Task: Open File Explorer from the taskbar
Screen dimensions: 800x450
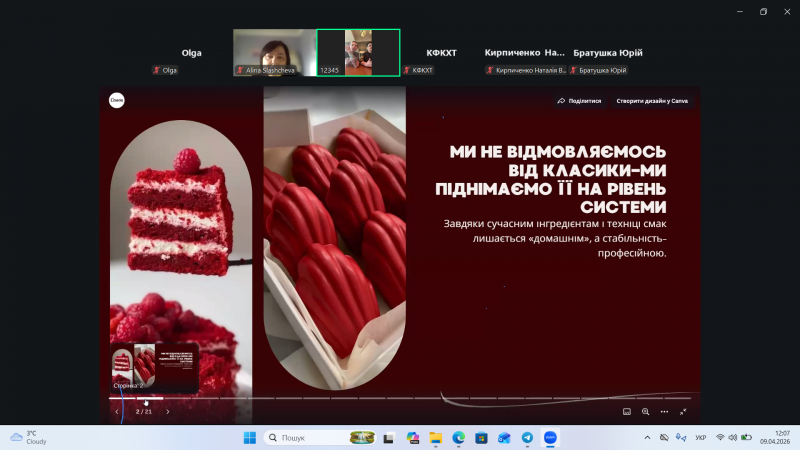Action: click(435, 438)
